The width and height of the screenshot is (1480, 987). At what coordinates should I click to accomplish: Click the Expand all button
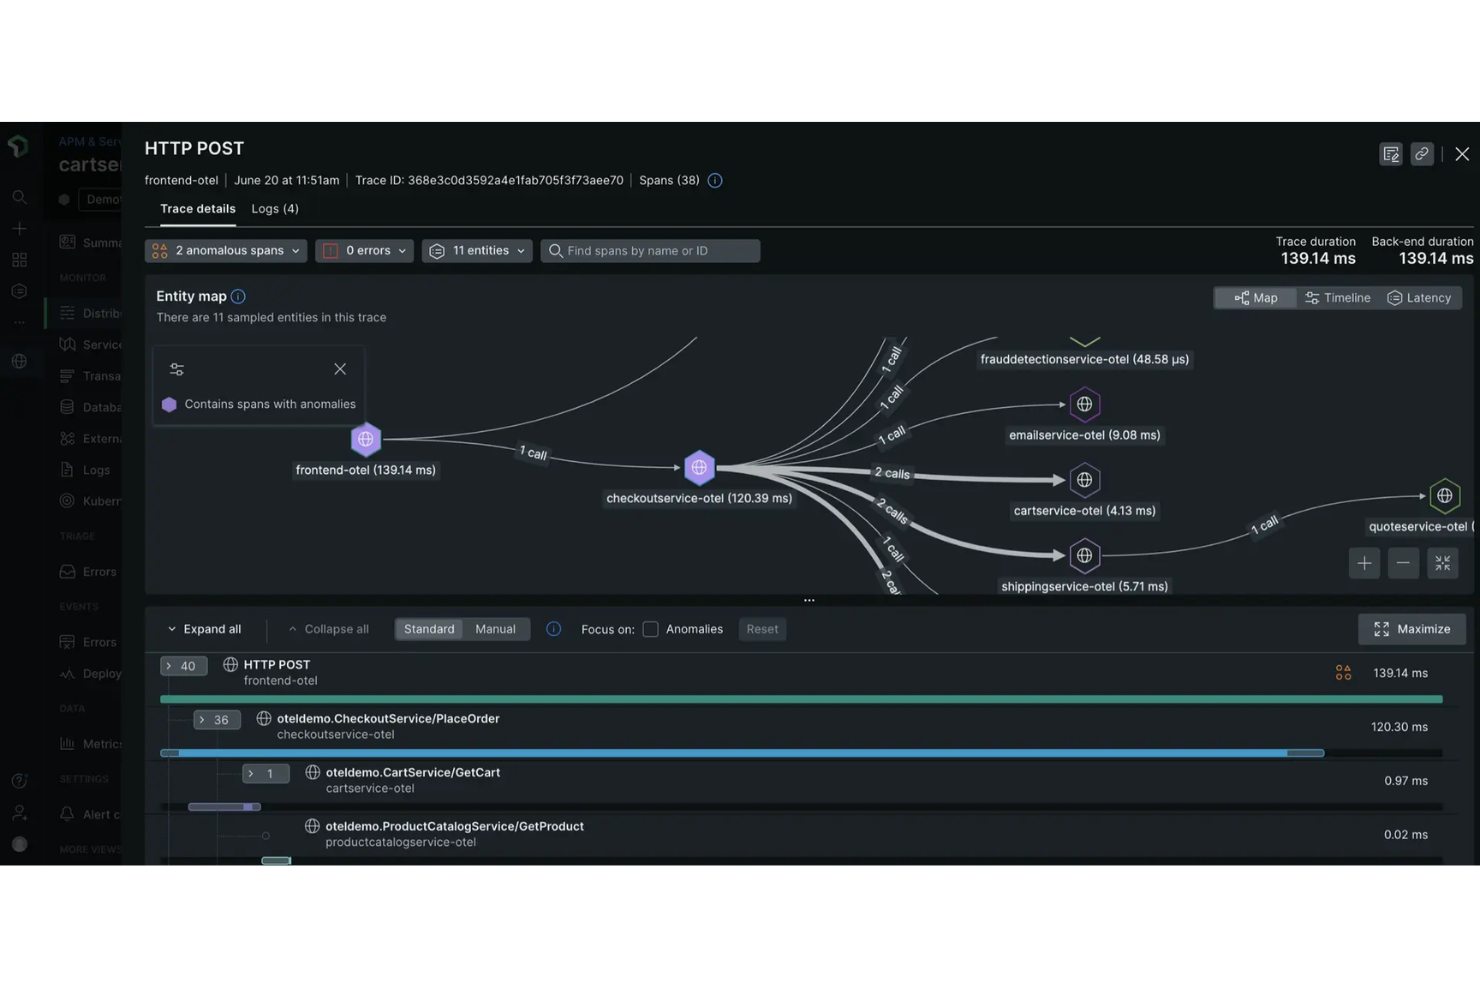pos(206,629)
